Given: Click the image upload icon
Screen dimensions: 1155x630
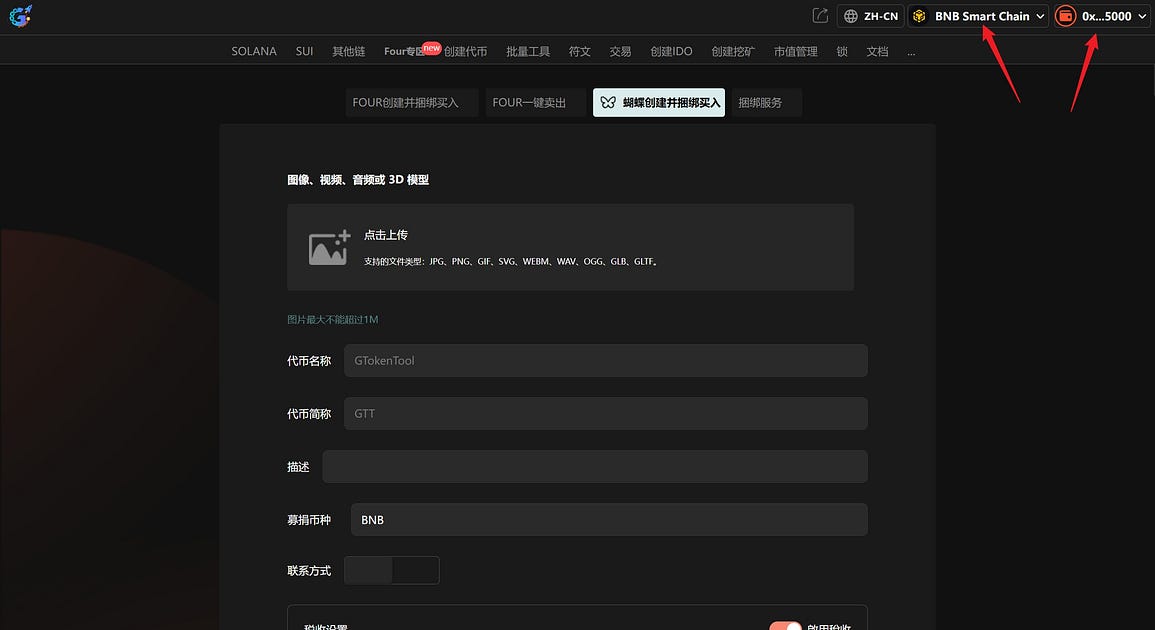Looking at the screenshot, I should tap(329, 248).
